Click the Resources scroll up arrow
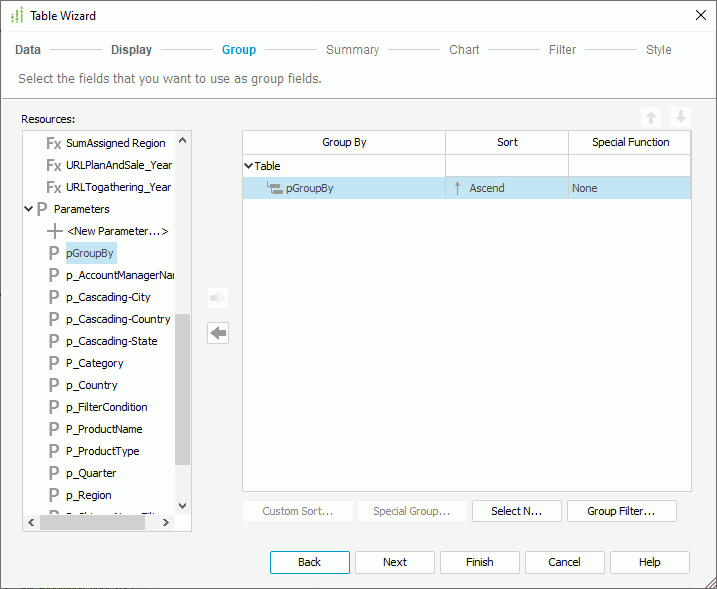 pos(182,140)
